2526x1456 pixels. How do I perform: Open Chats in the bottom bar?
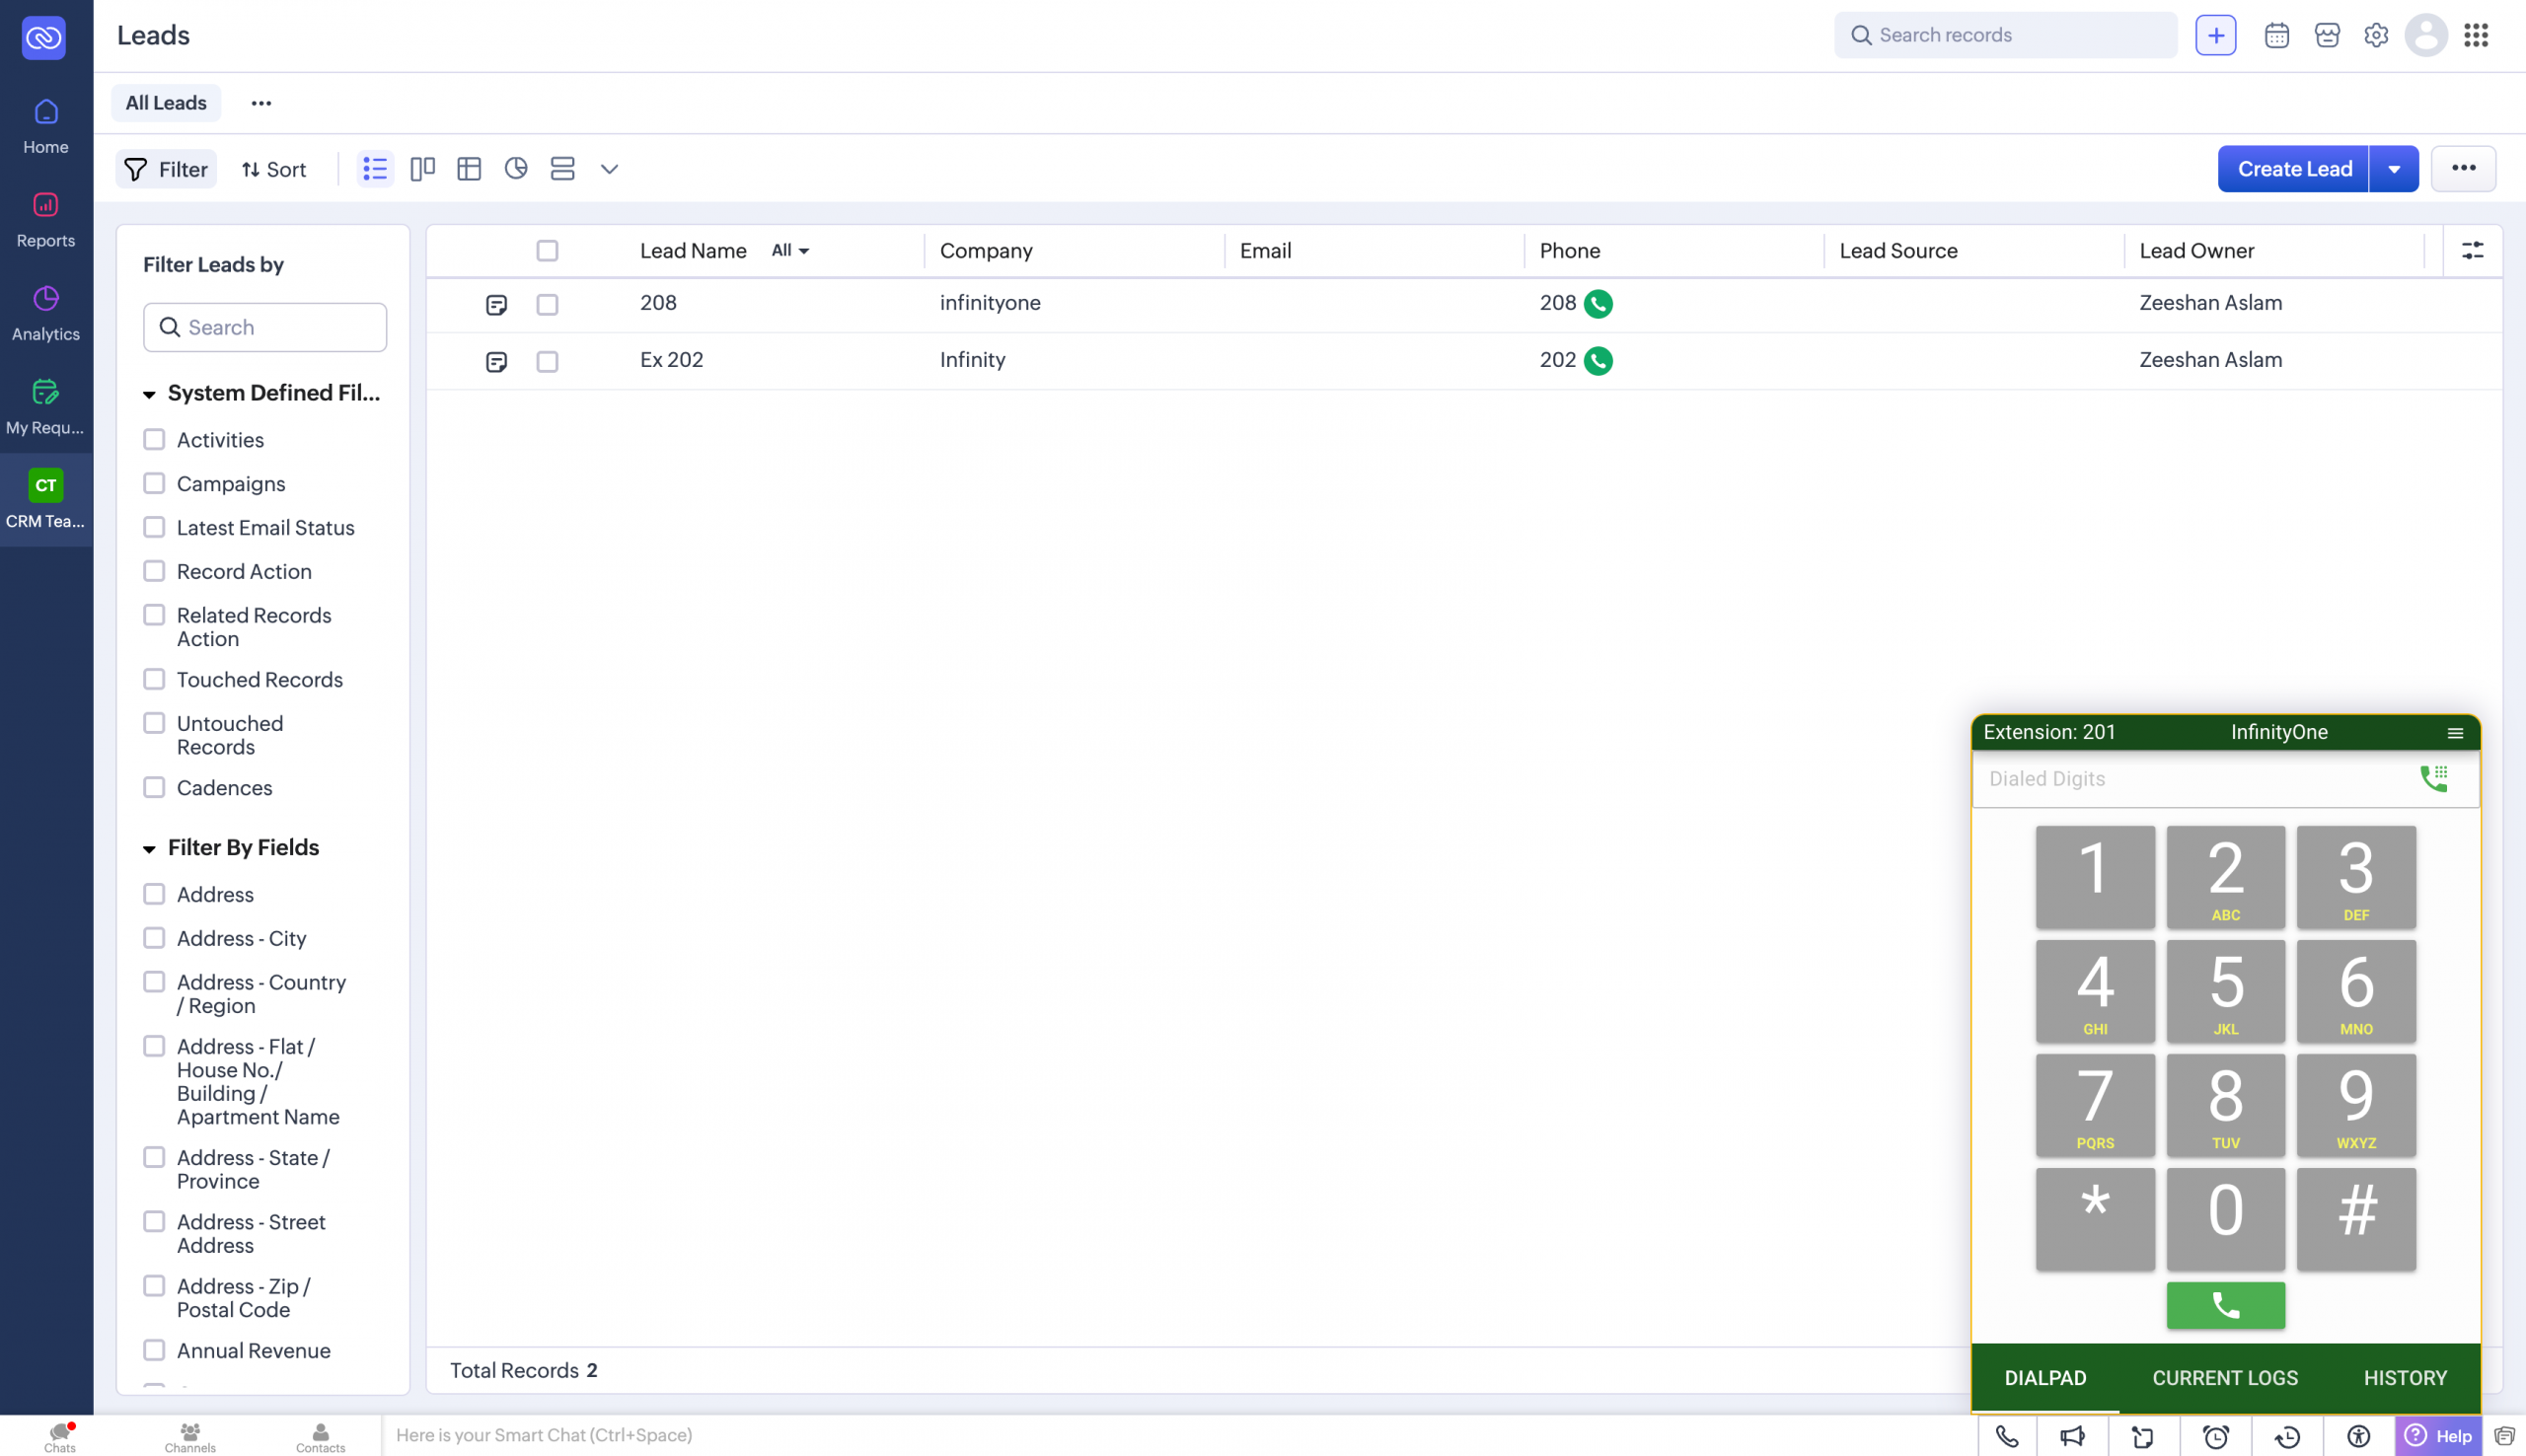60,1437
